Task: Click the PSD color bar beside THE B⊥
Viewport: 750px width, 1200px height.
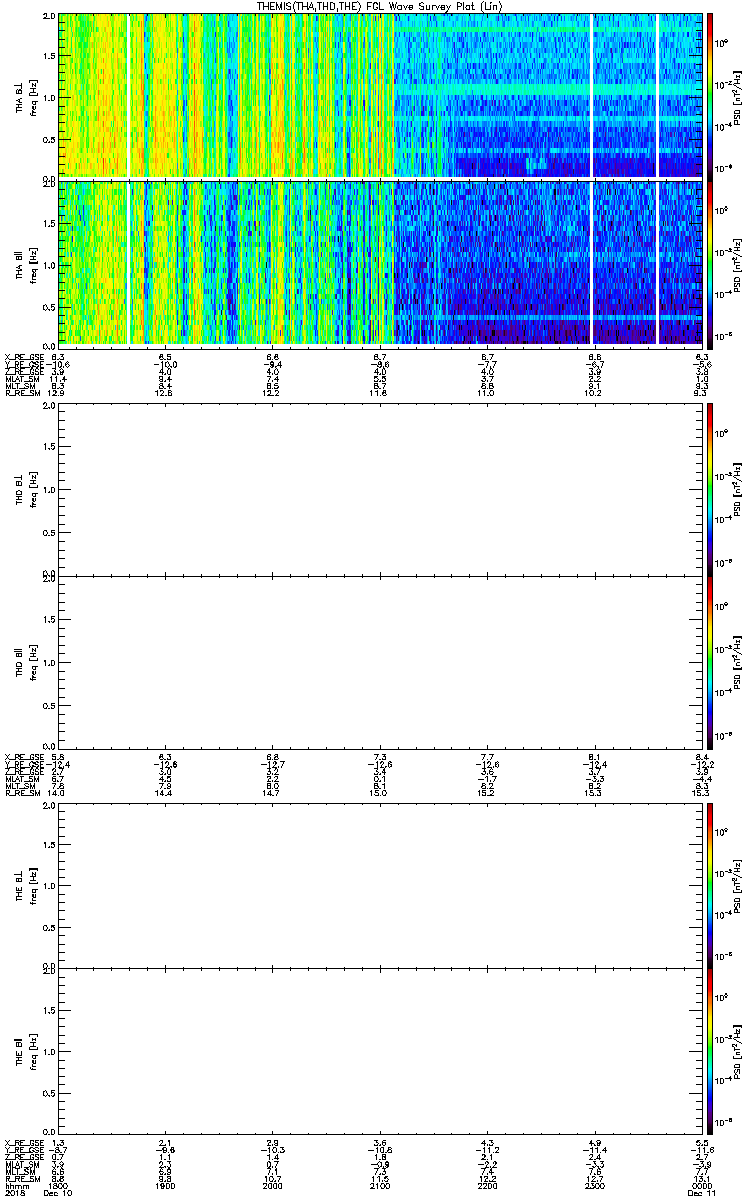Action: 710,885
